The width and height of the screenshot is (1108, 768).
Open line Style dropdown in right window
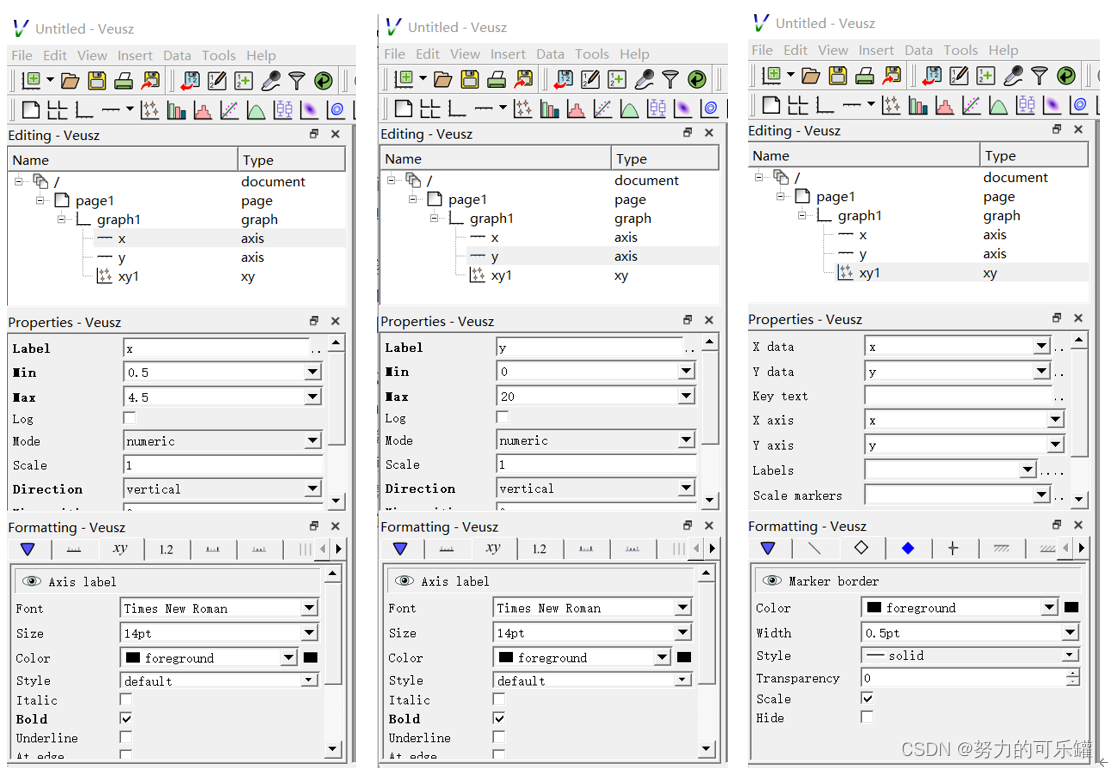[1071, 656]
